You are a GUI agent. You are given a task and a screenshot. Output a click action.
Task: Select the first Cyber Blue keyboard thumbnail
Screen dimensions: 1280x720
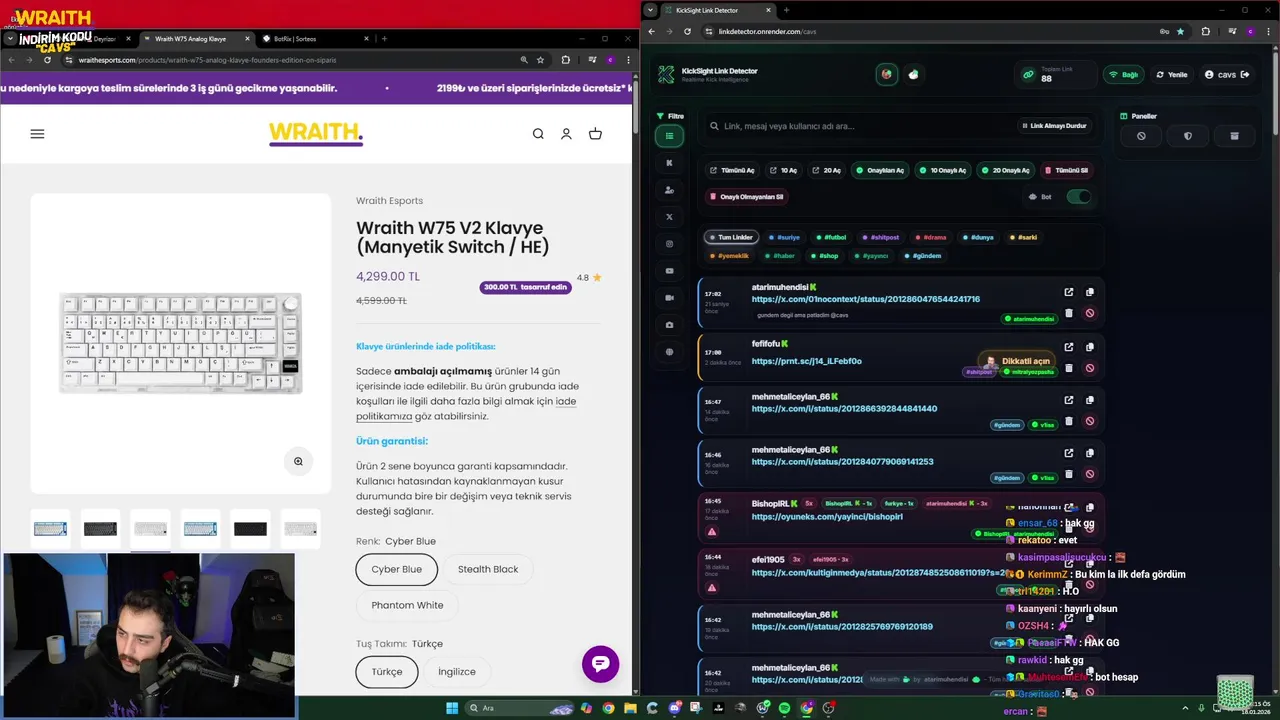coord(51,529)
